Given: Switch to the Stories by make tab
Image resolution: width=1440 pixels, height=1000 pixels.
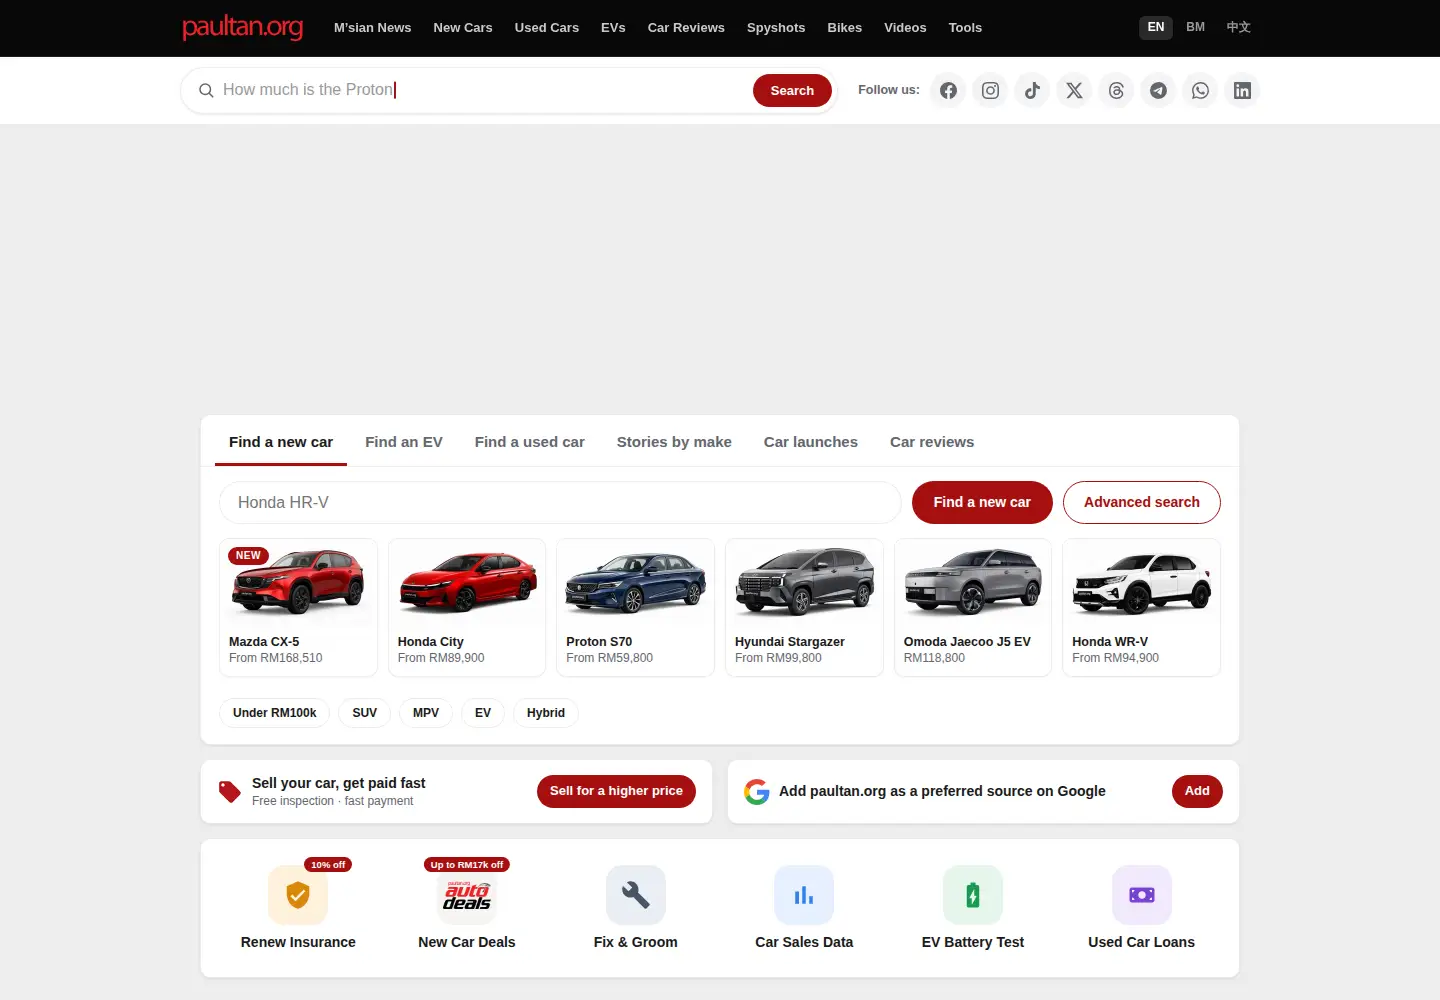Looking at the screenshot, I should tap(674, 442).
